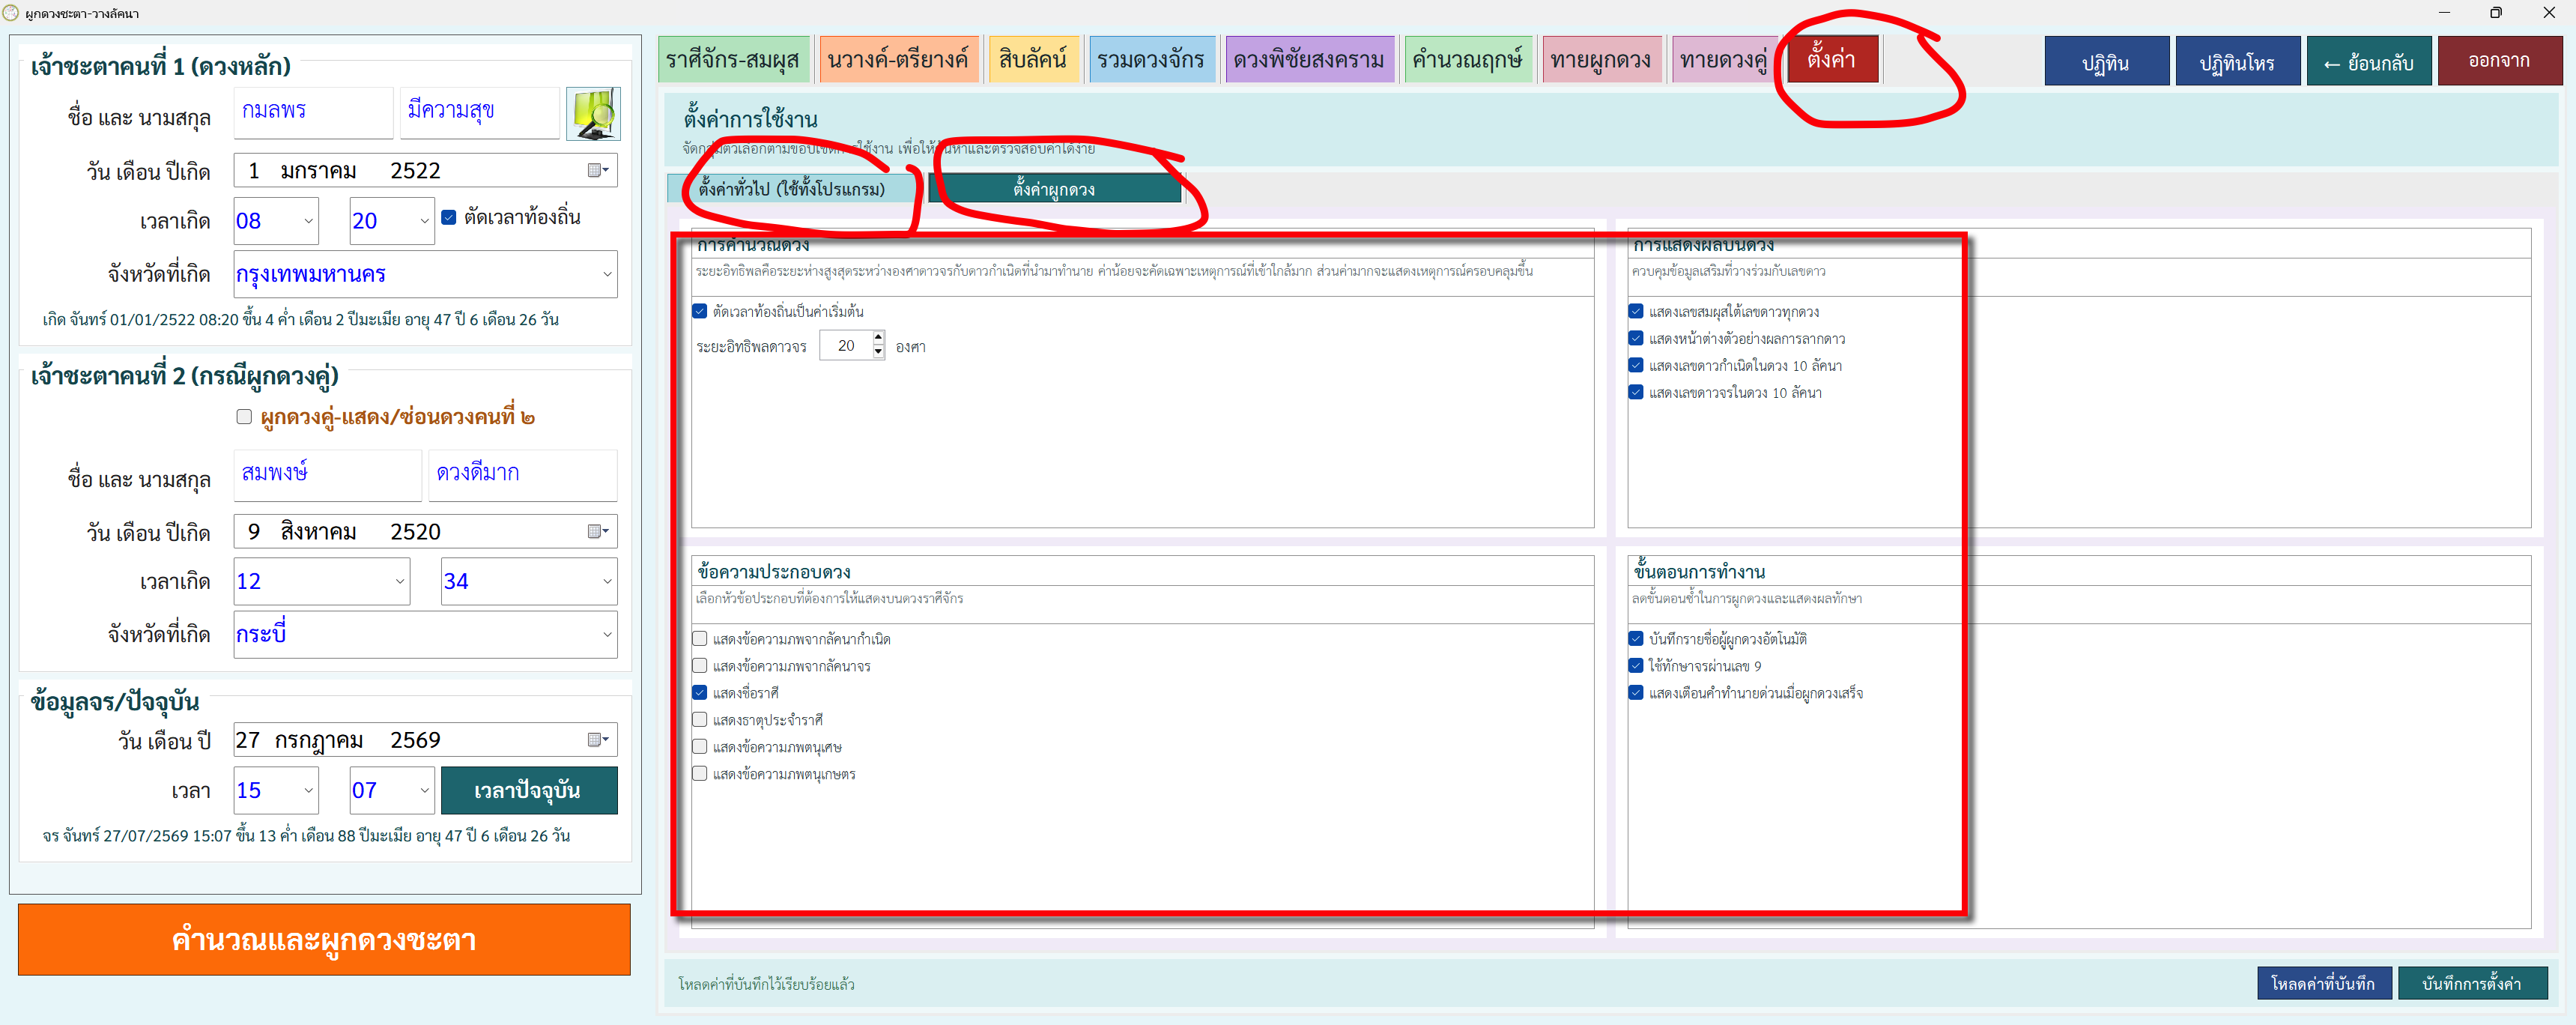This screenshot has height=1025, width=2576.
Task: Enable ผูกดวงคู่-แสดง/ซ่อนดวงคนที่ ๒ checkbox
Action: (244, 417)
